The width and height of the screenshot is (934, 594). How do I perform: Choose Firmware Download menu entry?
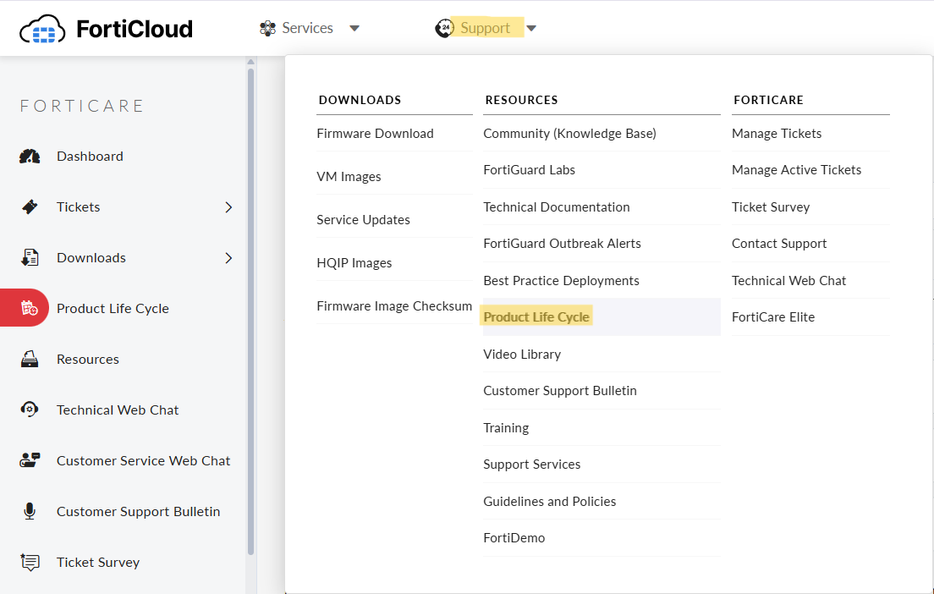point(375,133)
